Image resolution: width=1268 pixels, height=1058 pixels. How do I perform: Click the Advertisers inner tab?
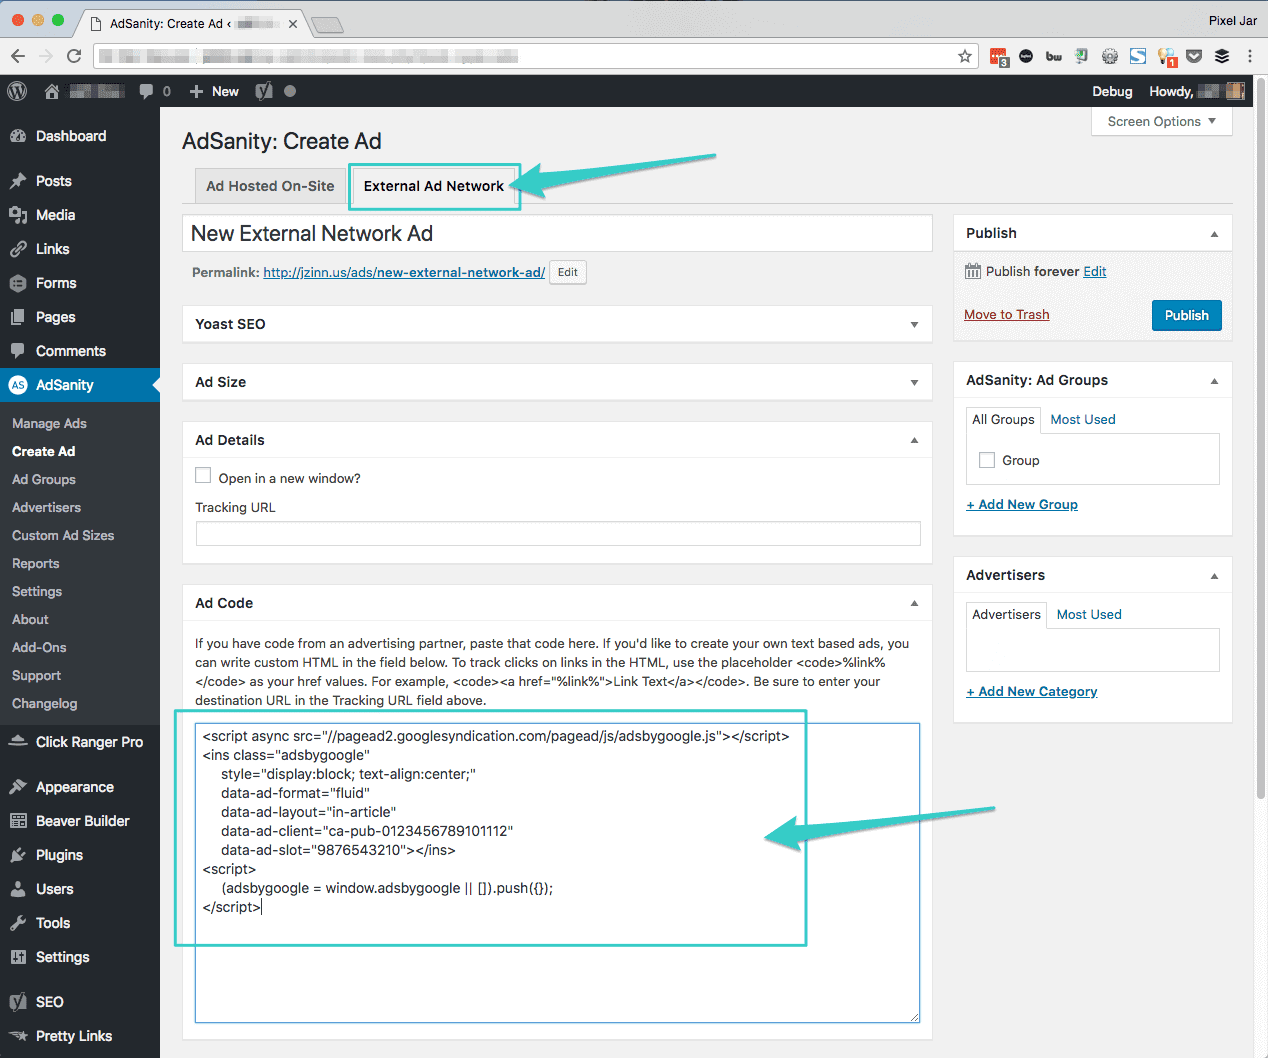click(1006, 614)
